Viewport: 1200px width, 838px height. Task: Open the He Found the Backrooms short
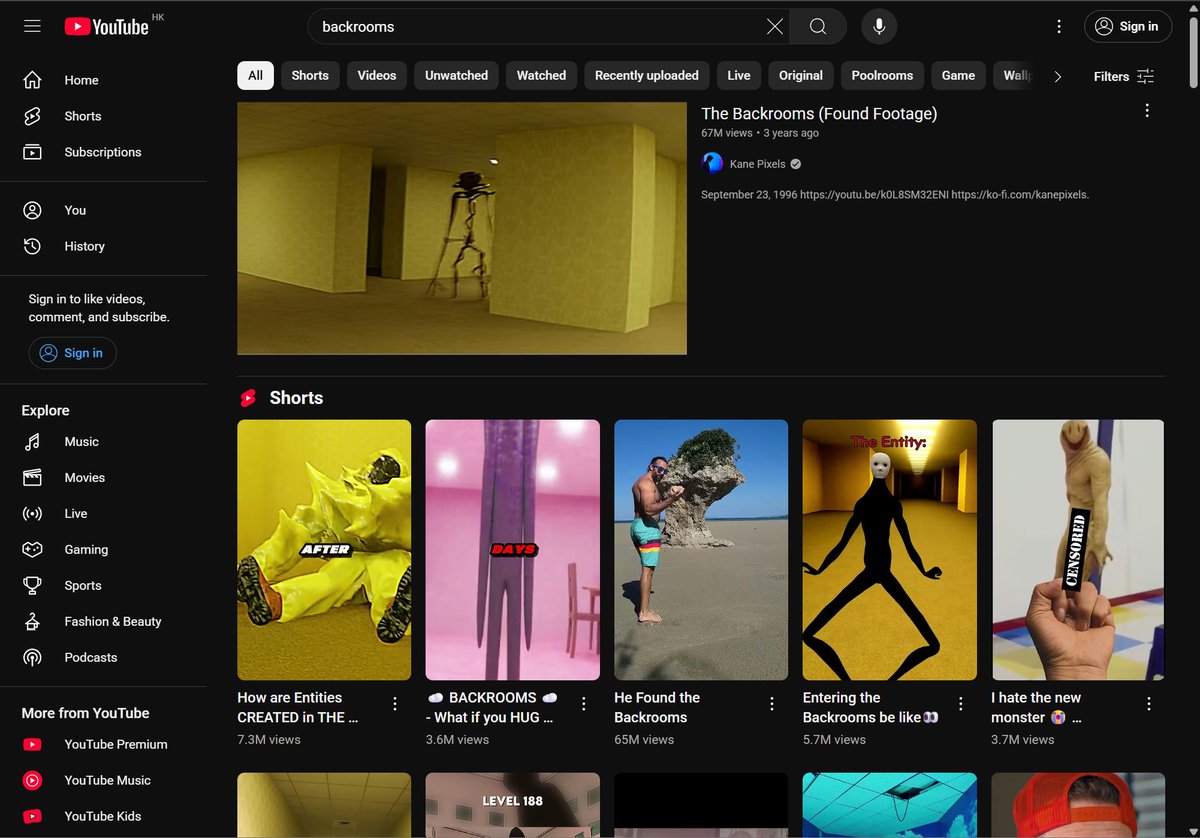click(x=701, y=550)
